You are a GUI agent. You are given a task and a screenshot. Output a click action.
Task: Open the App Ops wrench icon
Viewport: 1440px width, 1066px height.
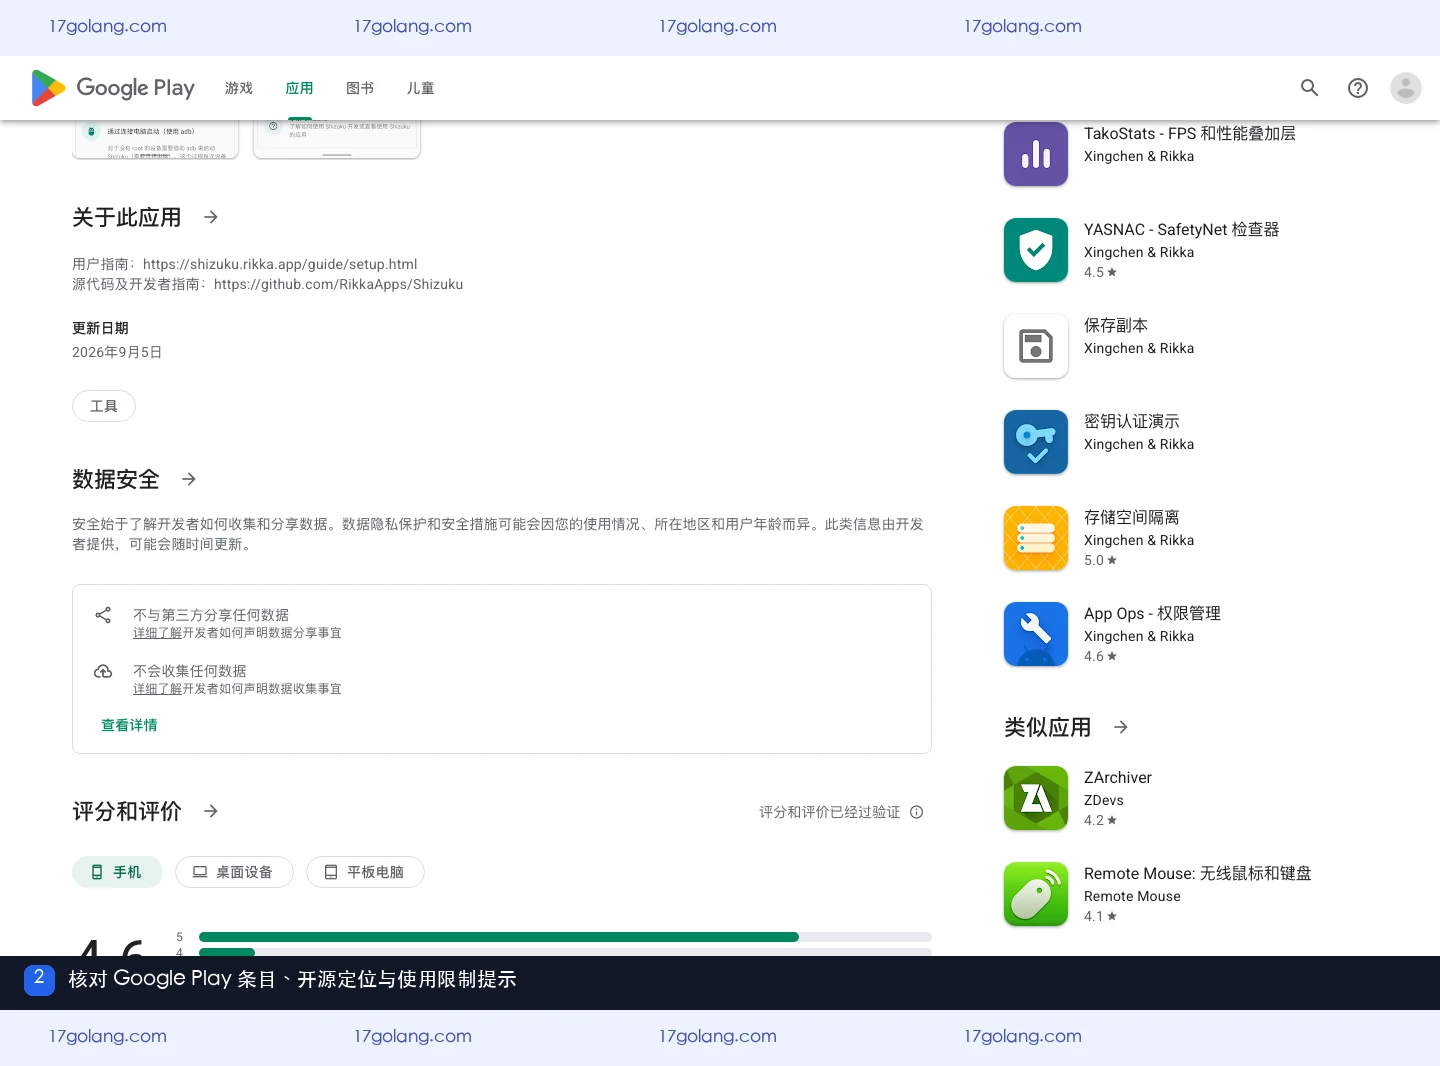pyautogui.click(x=1036, y=634)
